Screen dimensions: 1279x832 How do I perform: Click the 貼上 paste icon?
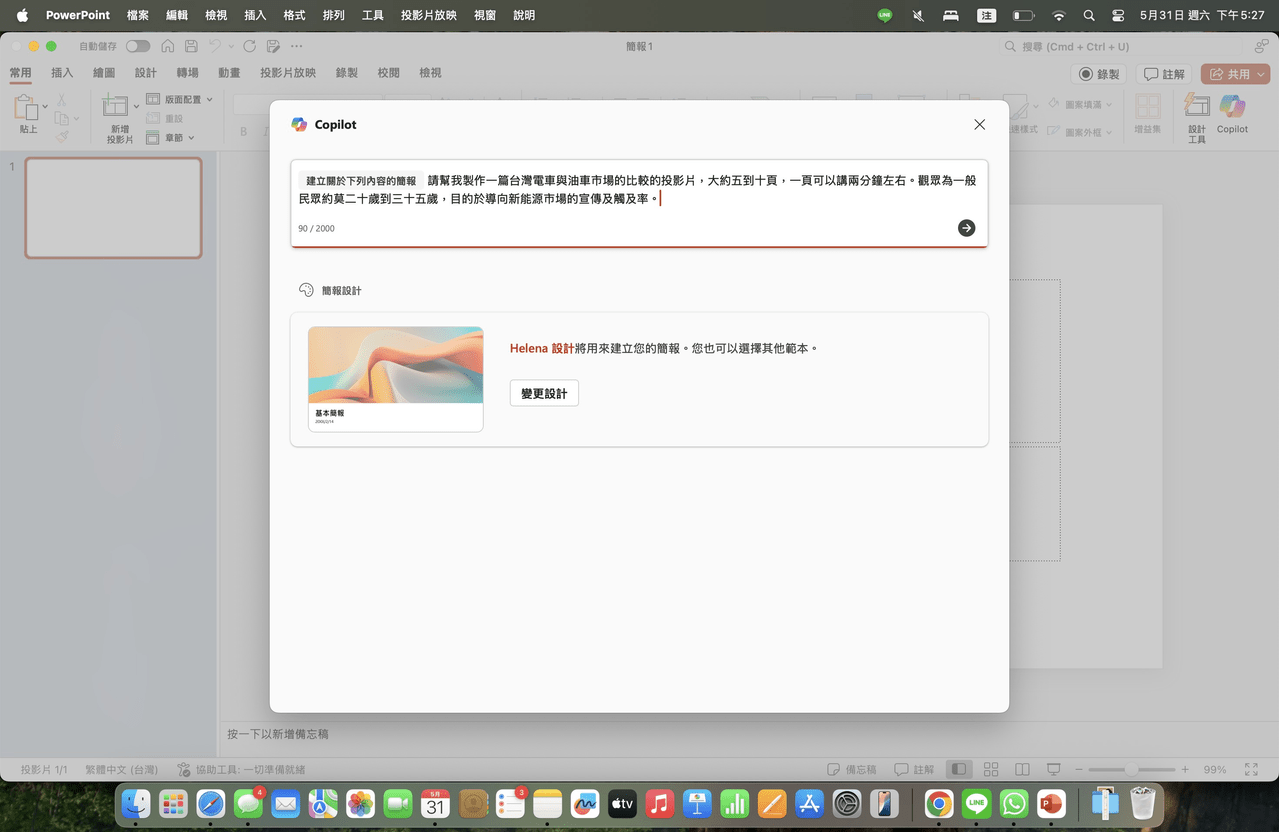[26, 107]
